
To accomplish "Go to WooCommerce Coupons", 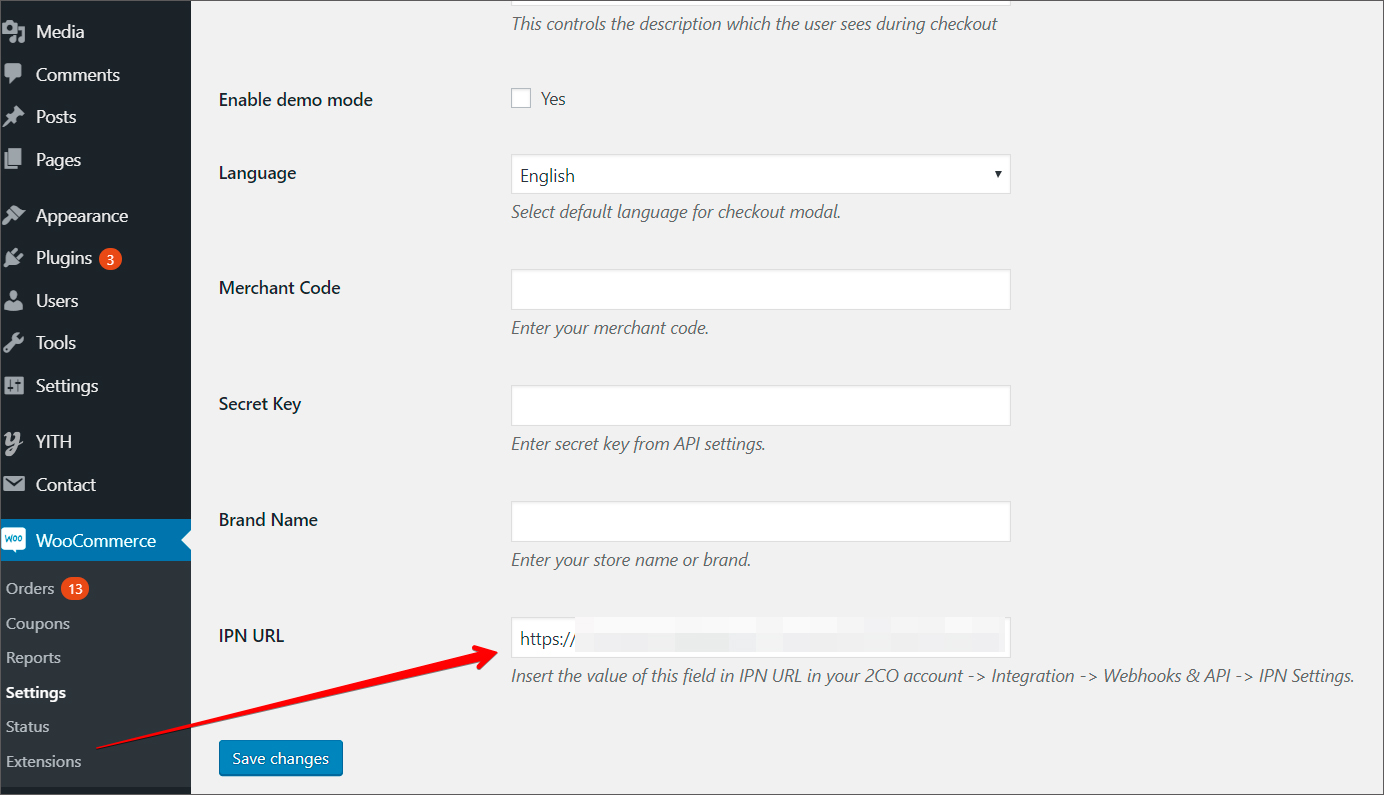I will point(38,623).
